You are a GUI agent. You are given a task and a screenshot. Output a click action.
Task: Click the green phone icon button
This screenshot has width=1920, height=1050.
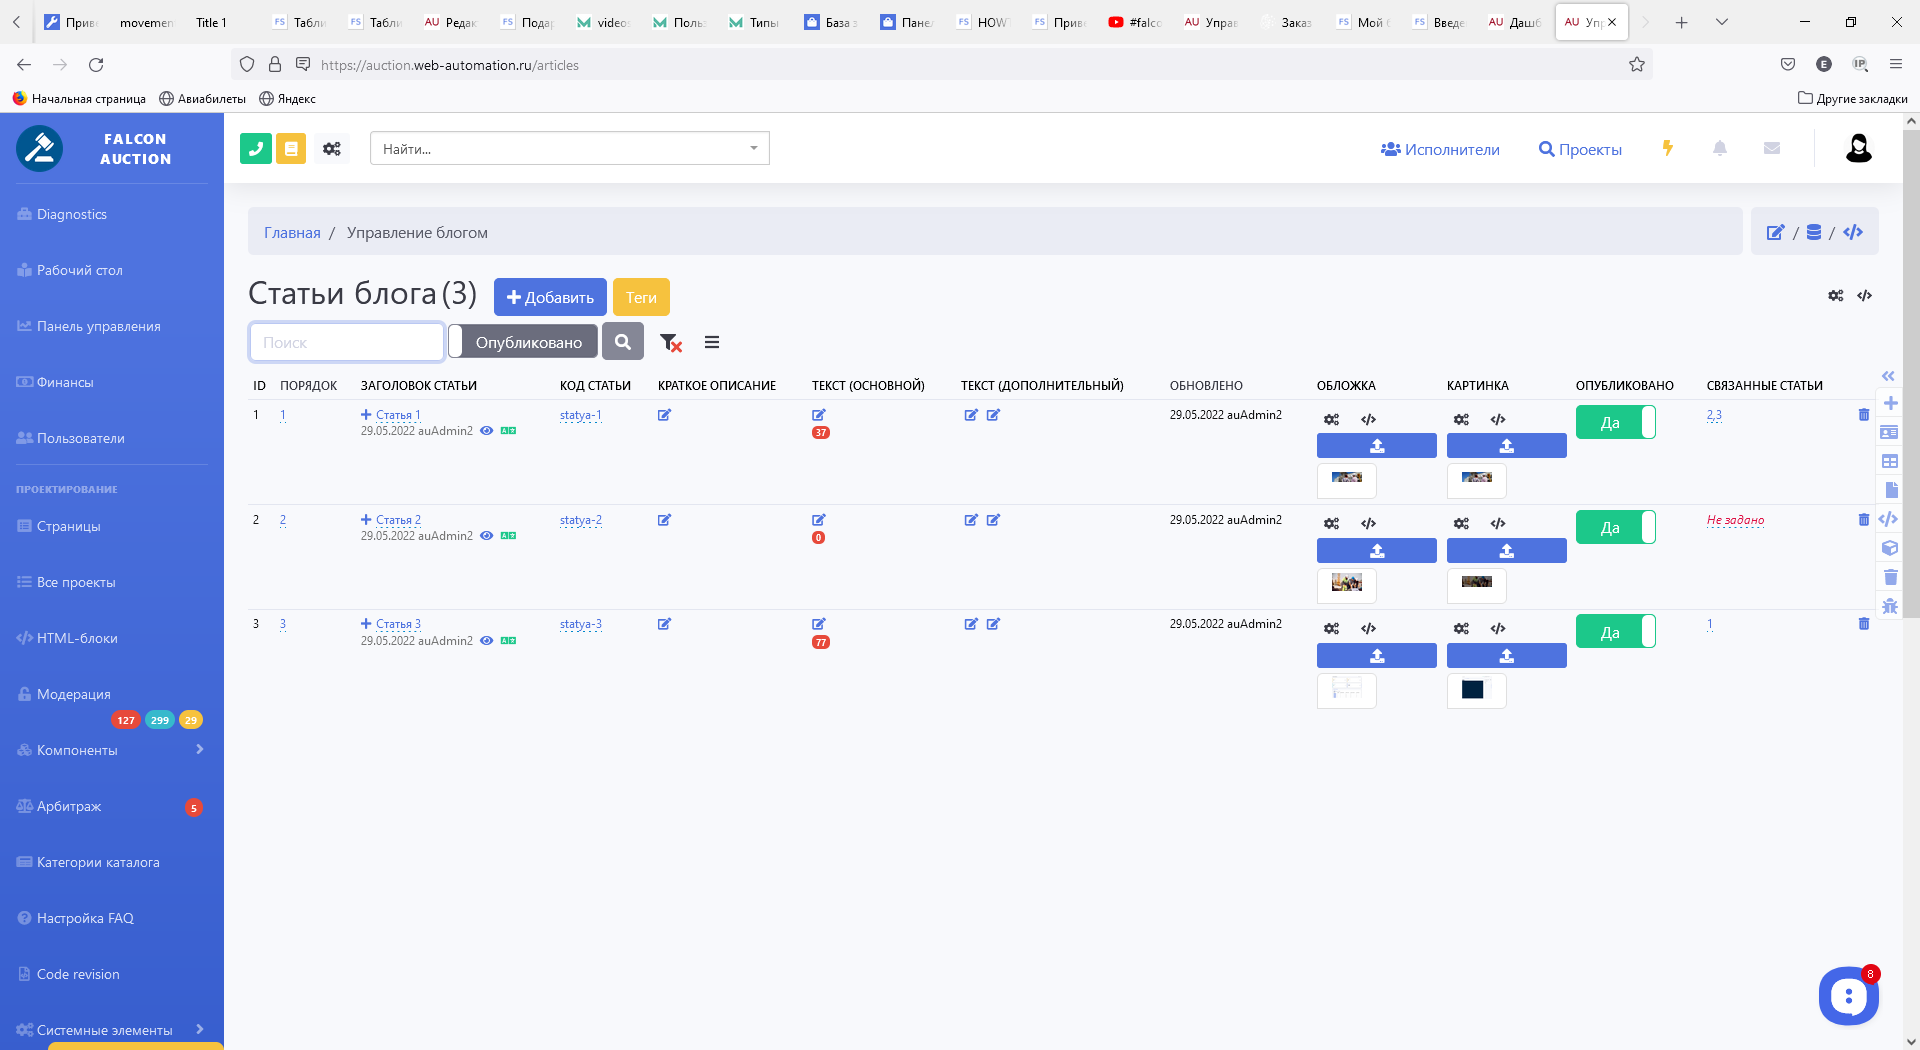tap(256, 149)
